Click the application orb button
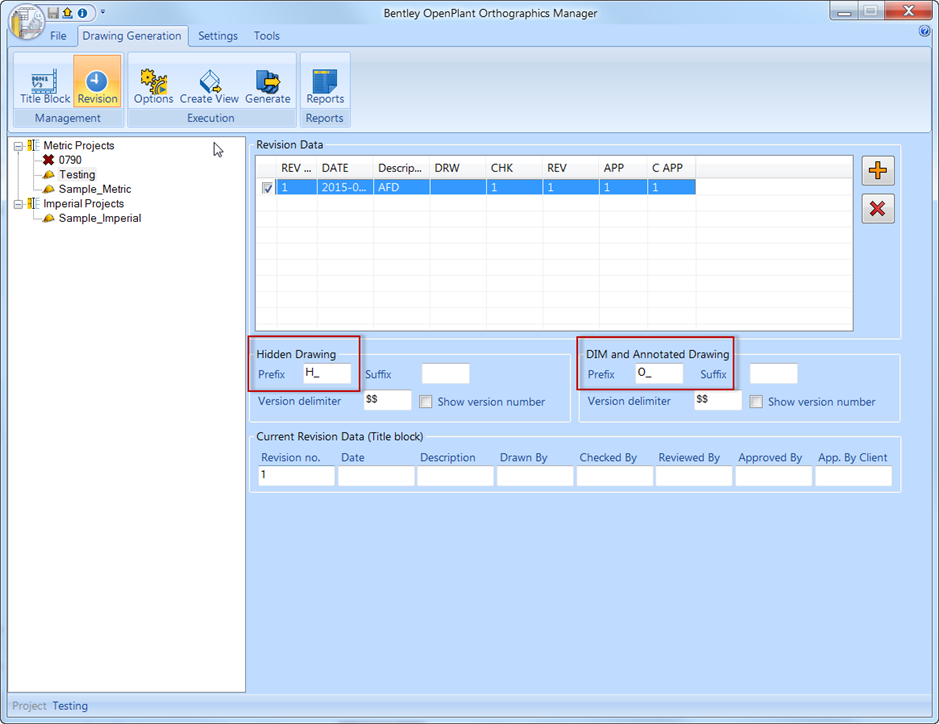 (26, 22)
